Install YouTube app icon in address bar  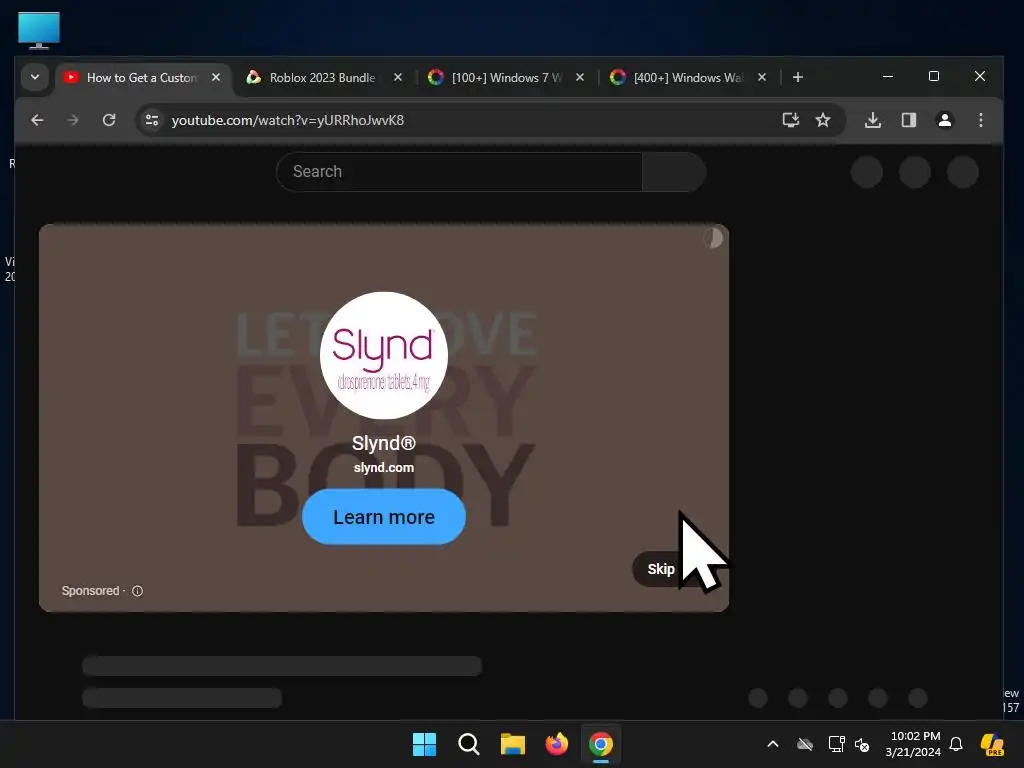tap(790, 120)
